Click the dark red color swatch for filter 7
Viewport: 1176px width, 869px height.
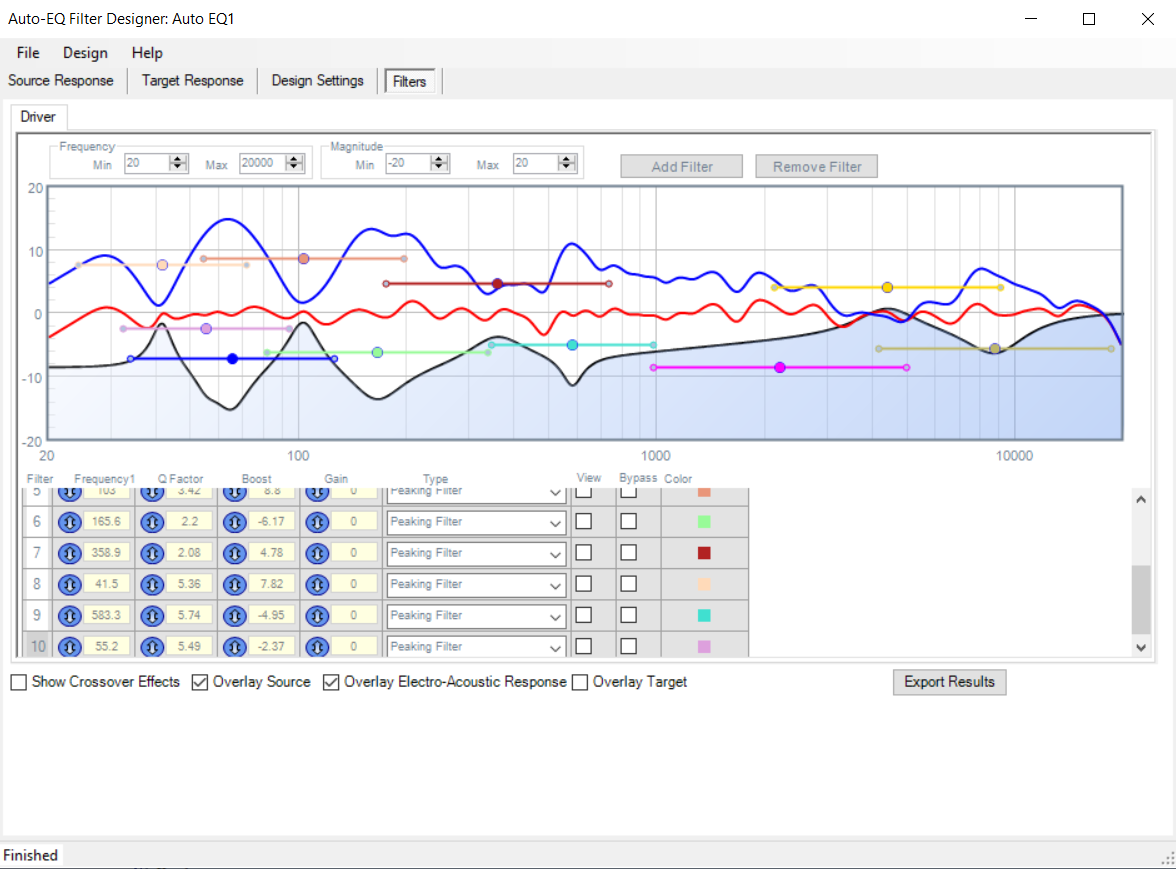[x=704, y=553]
